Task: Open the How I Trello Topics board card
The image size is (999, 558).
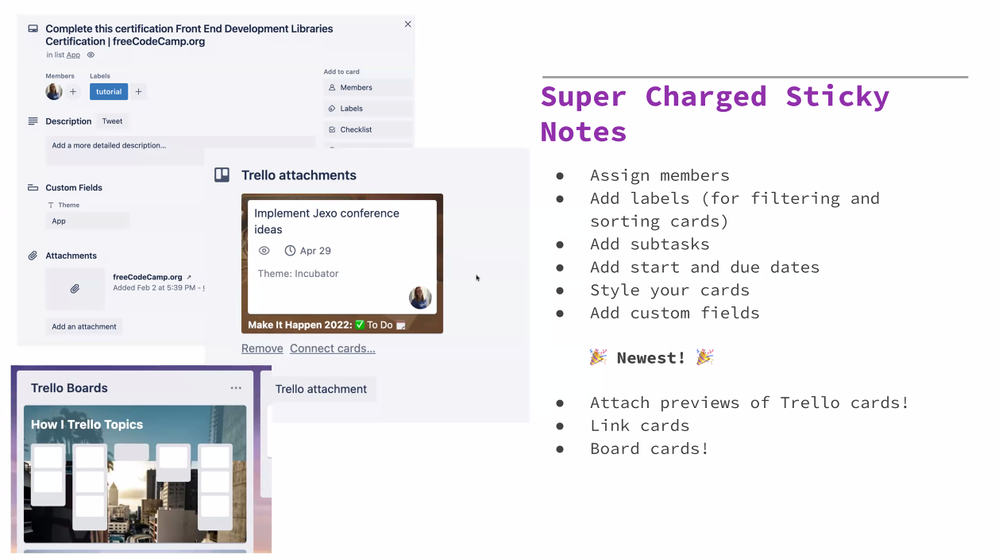Action: [135, 474]
